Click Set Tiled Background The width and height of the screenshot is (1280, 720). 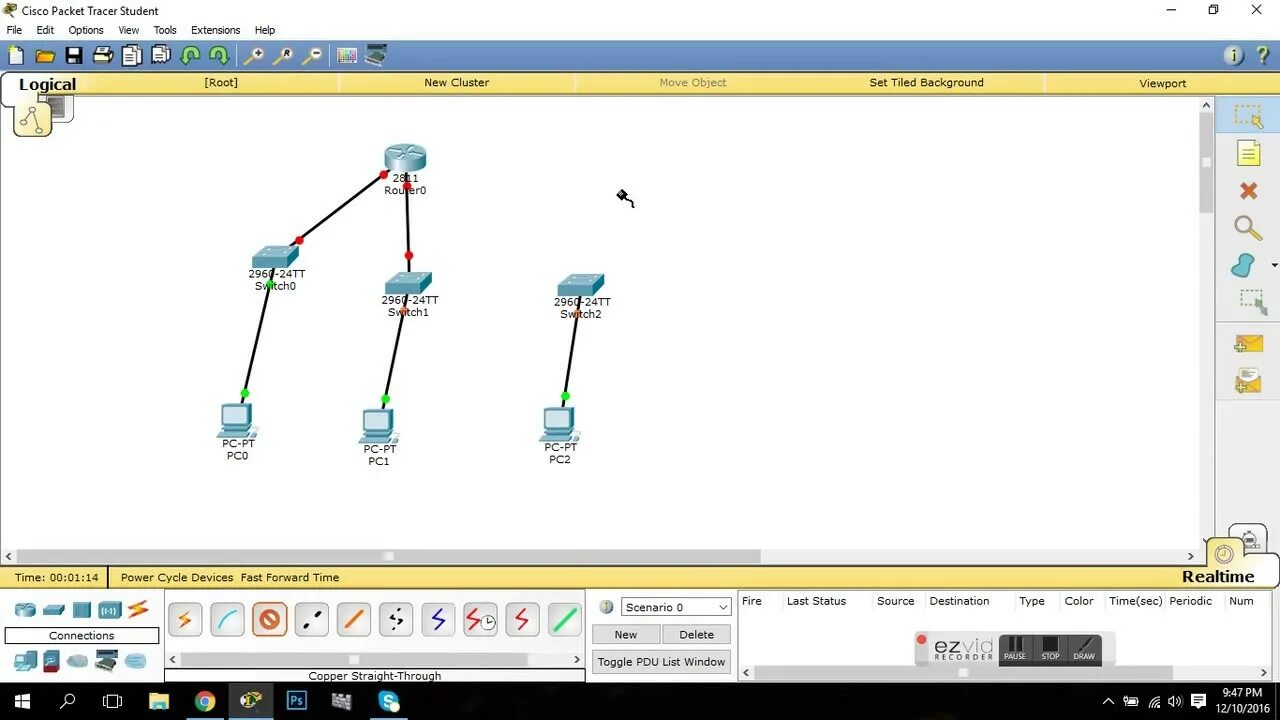click(926, 83)
